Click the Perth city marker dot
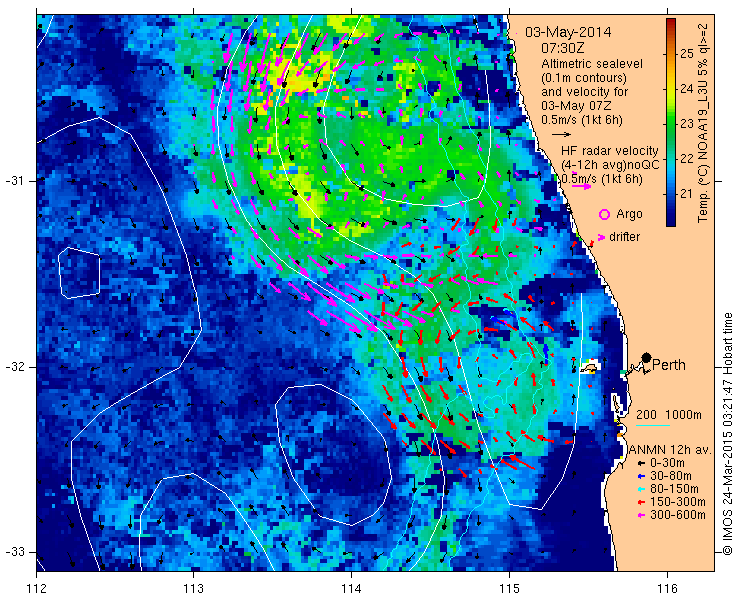 pos(647,357)
